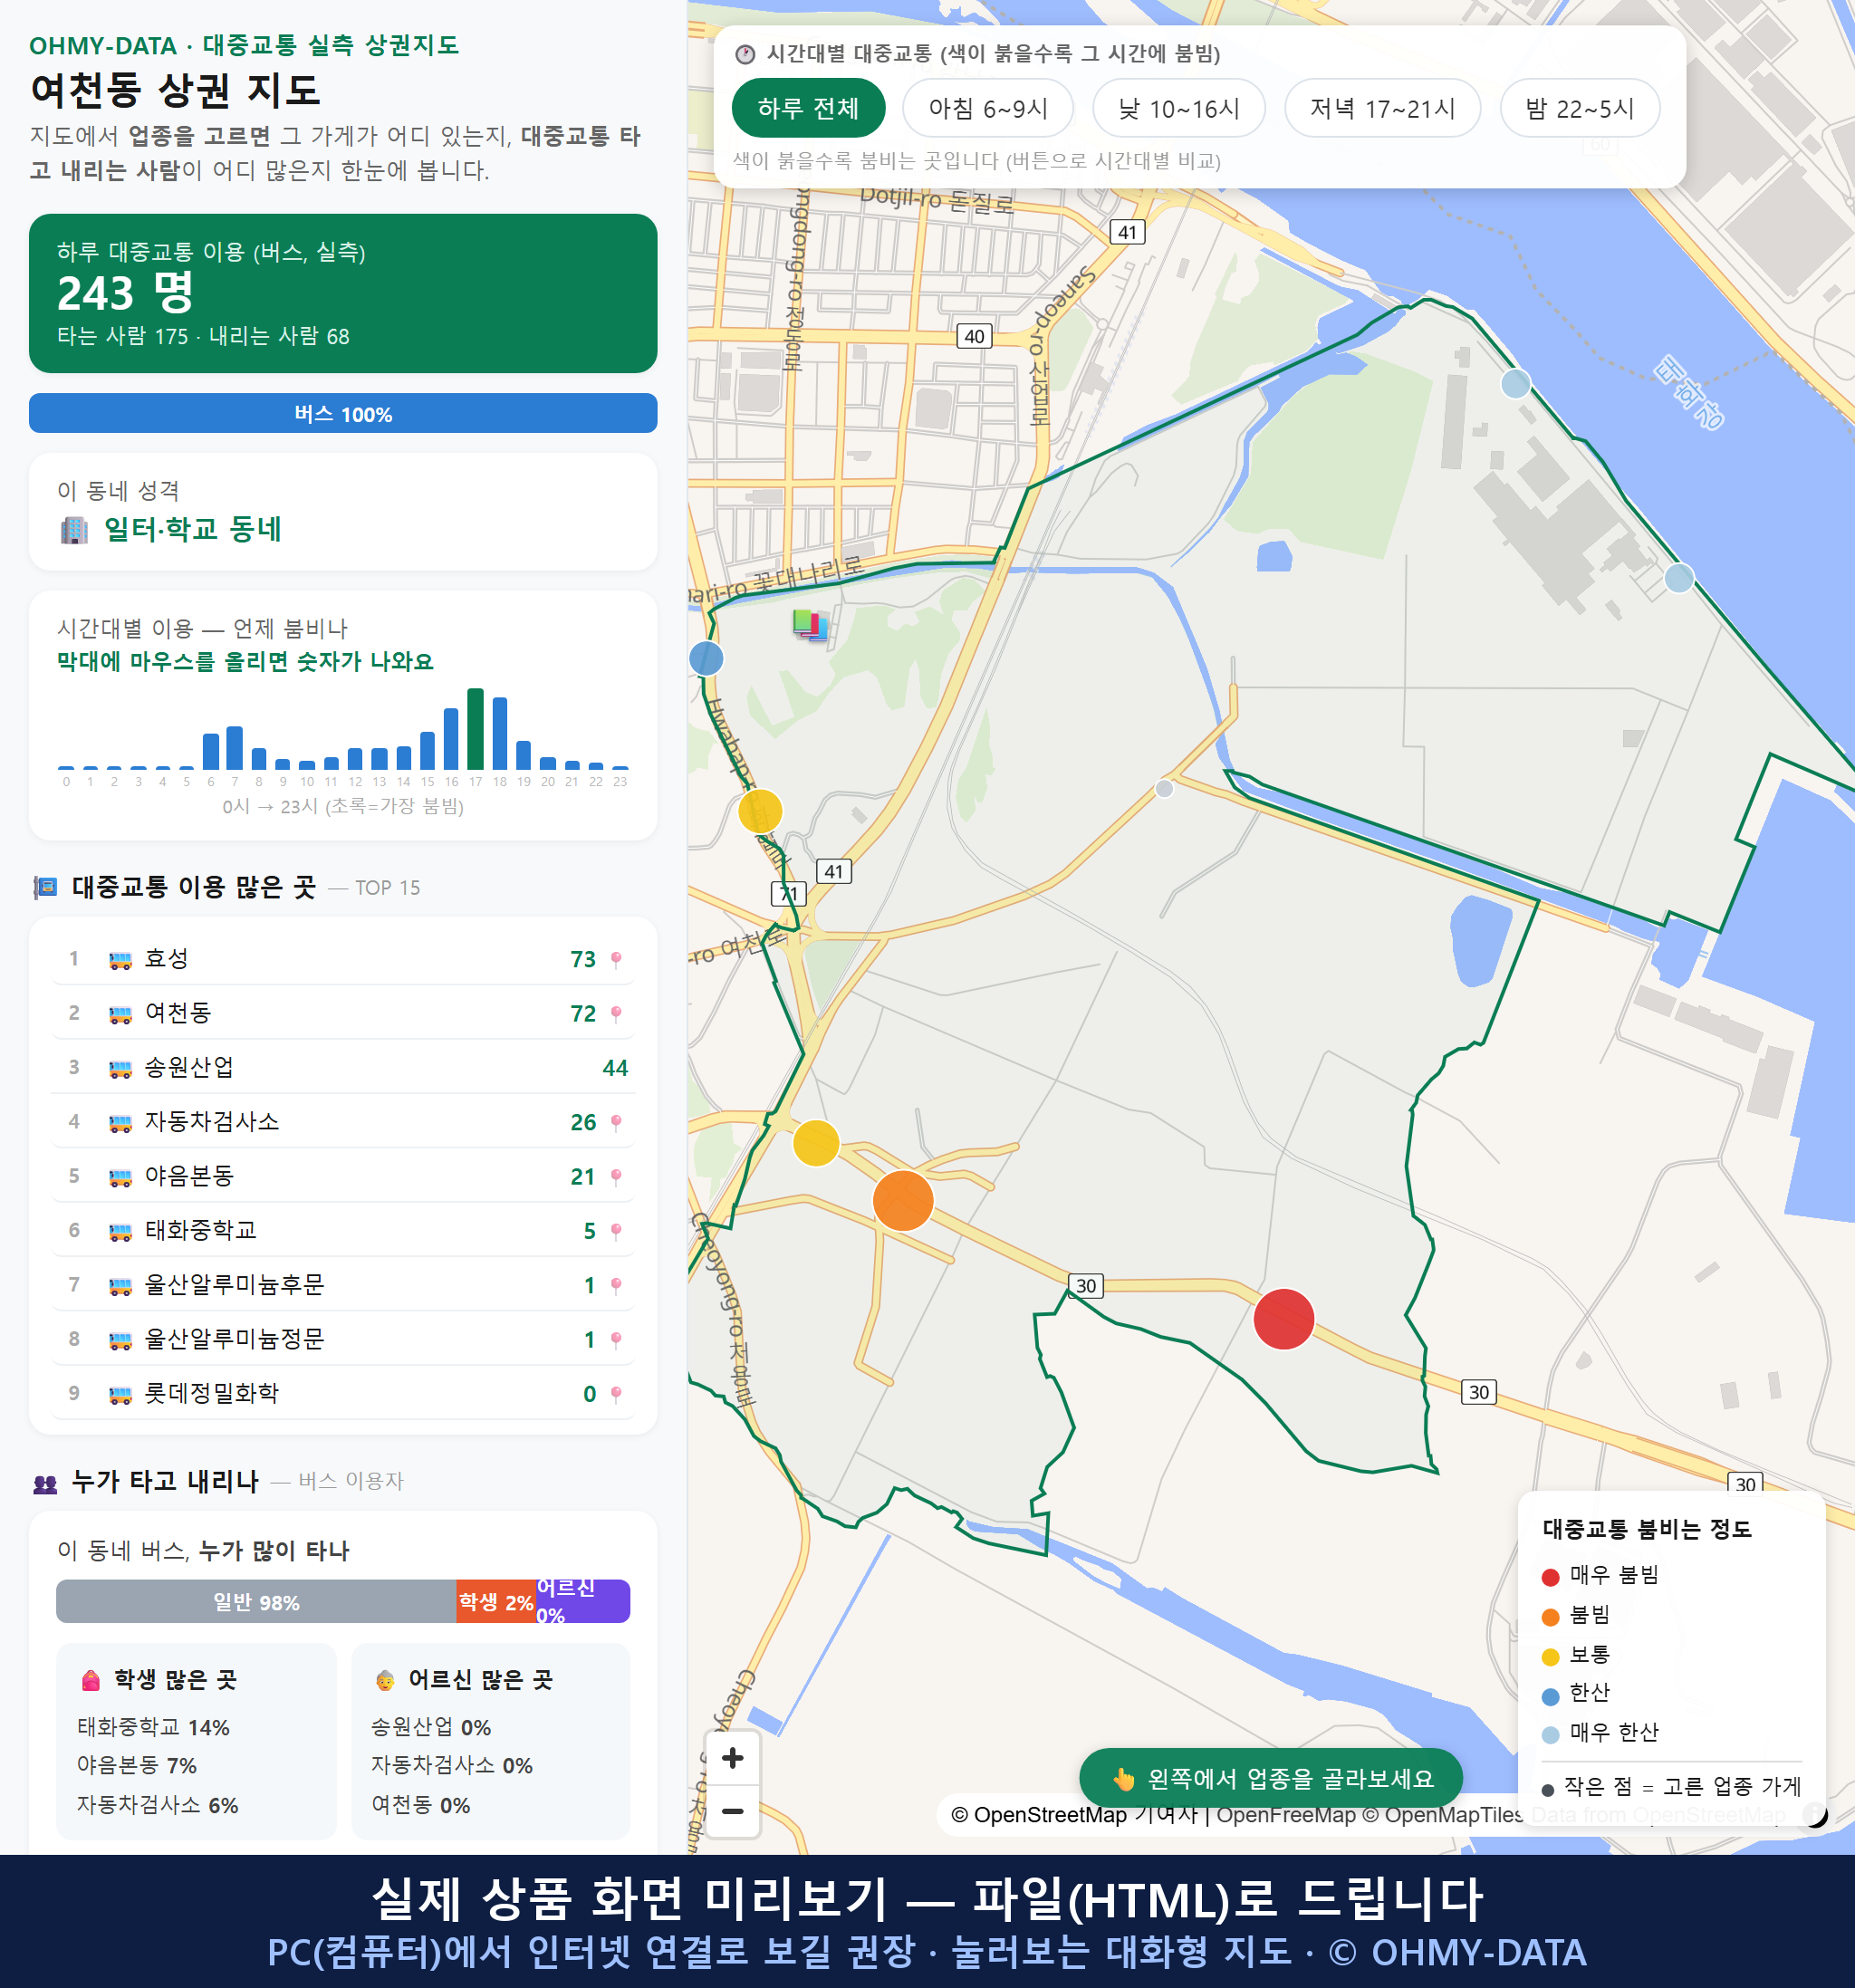The image size is (1855, 1988).
Task: Click the bus icon in 송원산업 row
Action: point(120,1069)
